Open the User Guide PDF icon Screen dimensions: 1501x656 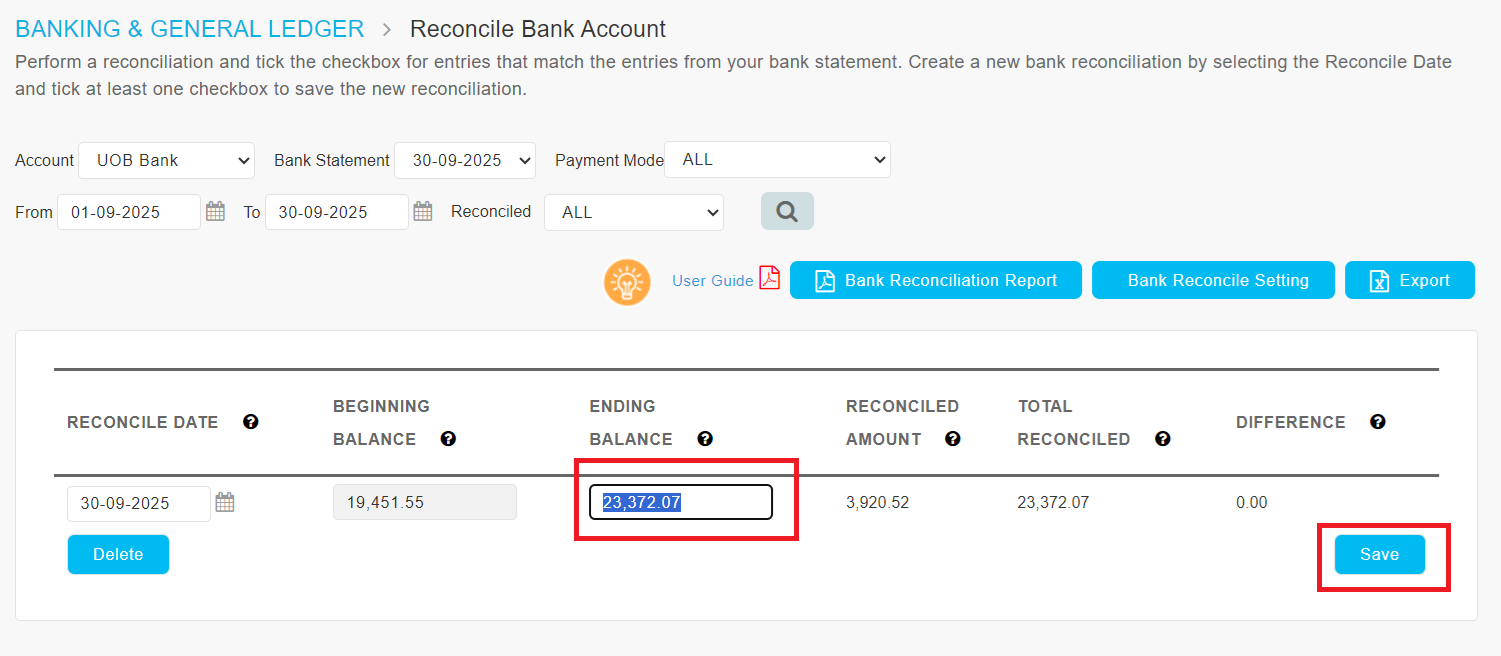[x=769, y=278]
